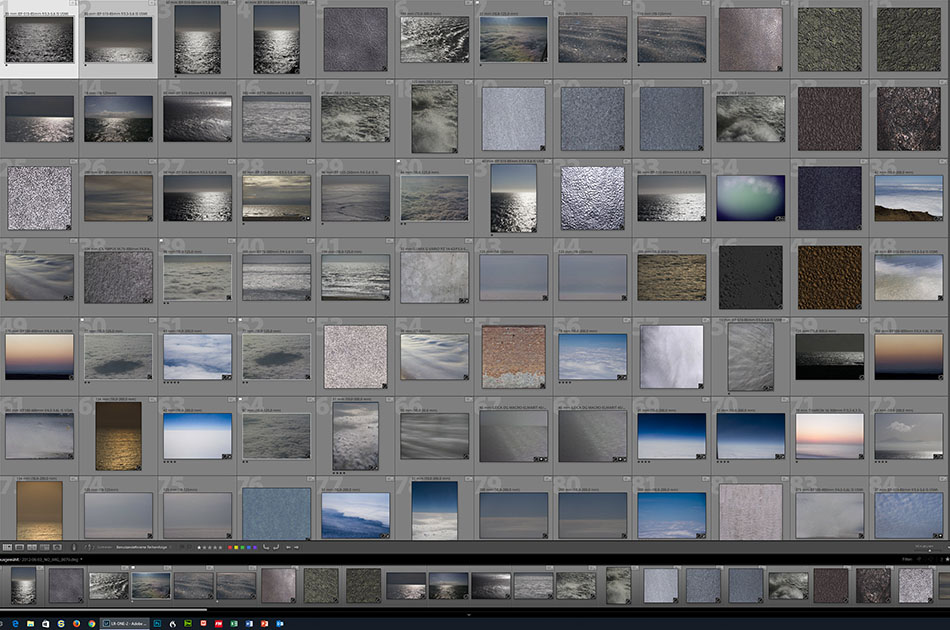Click the sort direction button
Image resolution: width=950 pixels, height=630 pixels.
click(88, 547)
